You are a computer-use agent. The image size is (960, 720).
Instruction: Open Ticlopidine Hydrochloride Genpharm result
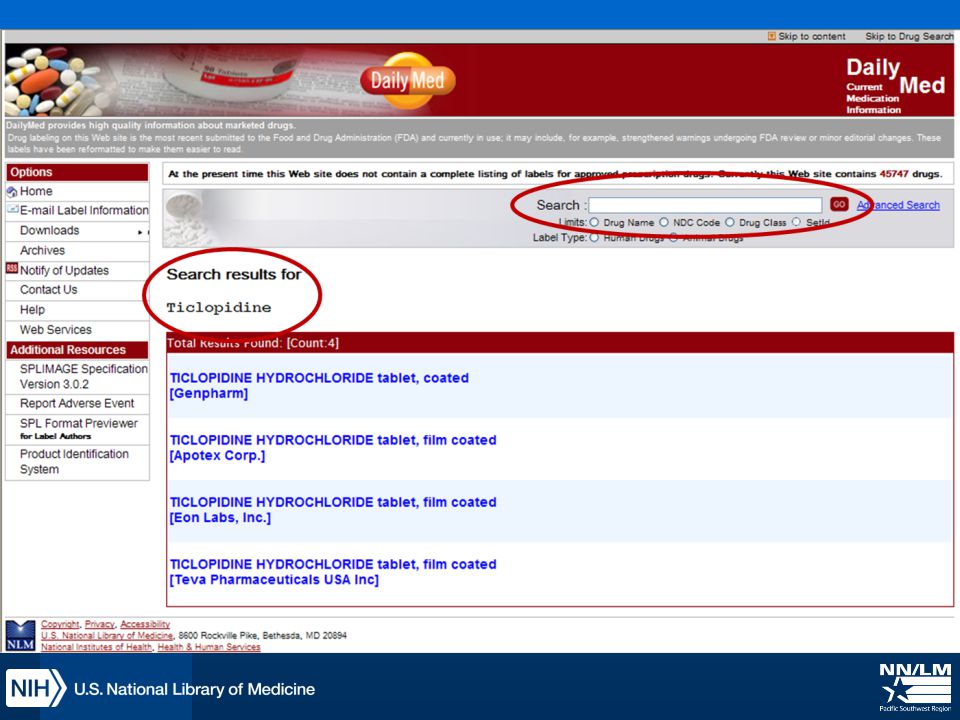coord(319,386)
